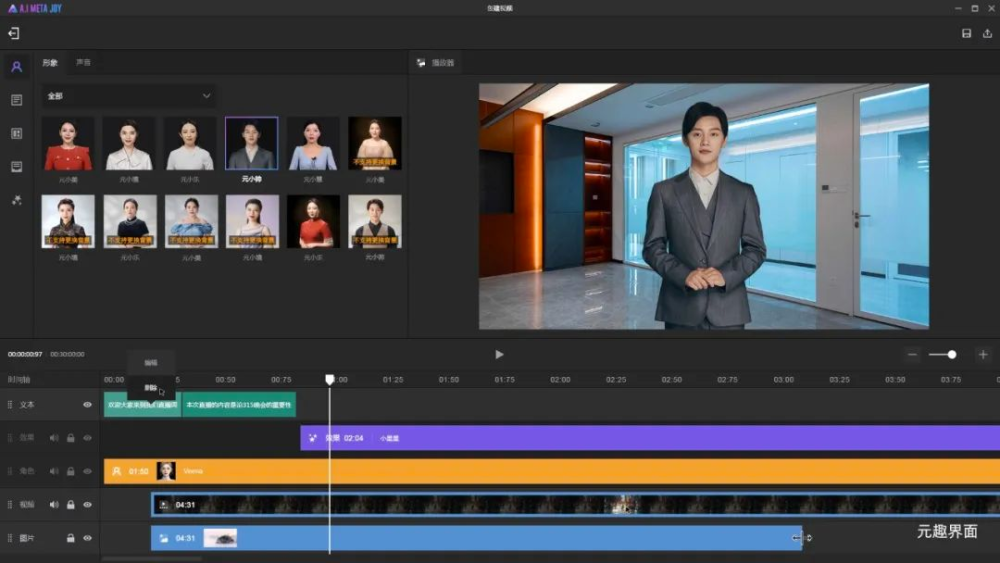Click the exit project icon
This screenshot has width=1000, height=563.
tap(14, 33)
